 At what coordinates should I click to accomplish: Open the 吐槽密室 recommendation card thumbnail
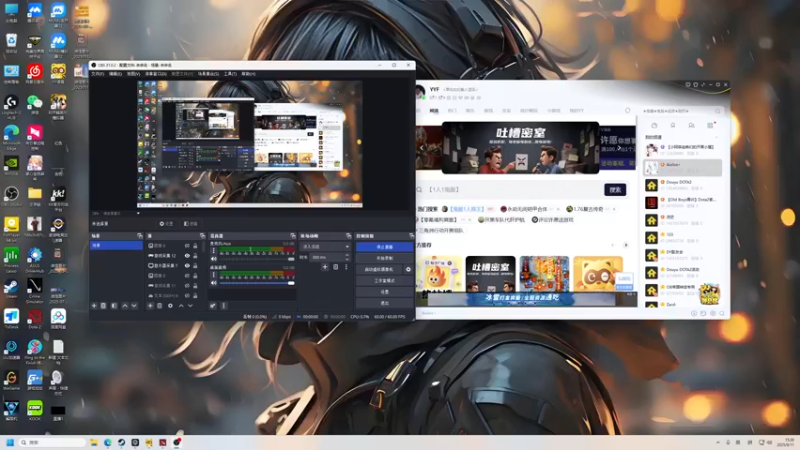click(x=490, y=274)
